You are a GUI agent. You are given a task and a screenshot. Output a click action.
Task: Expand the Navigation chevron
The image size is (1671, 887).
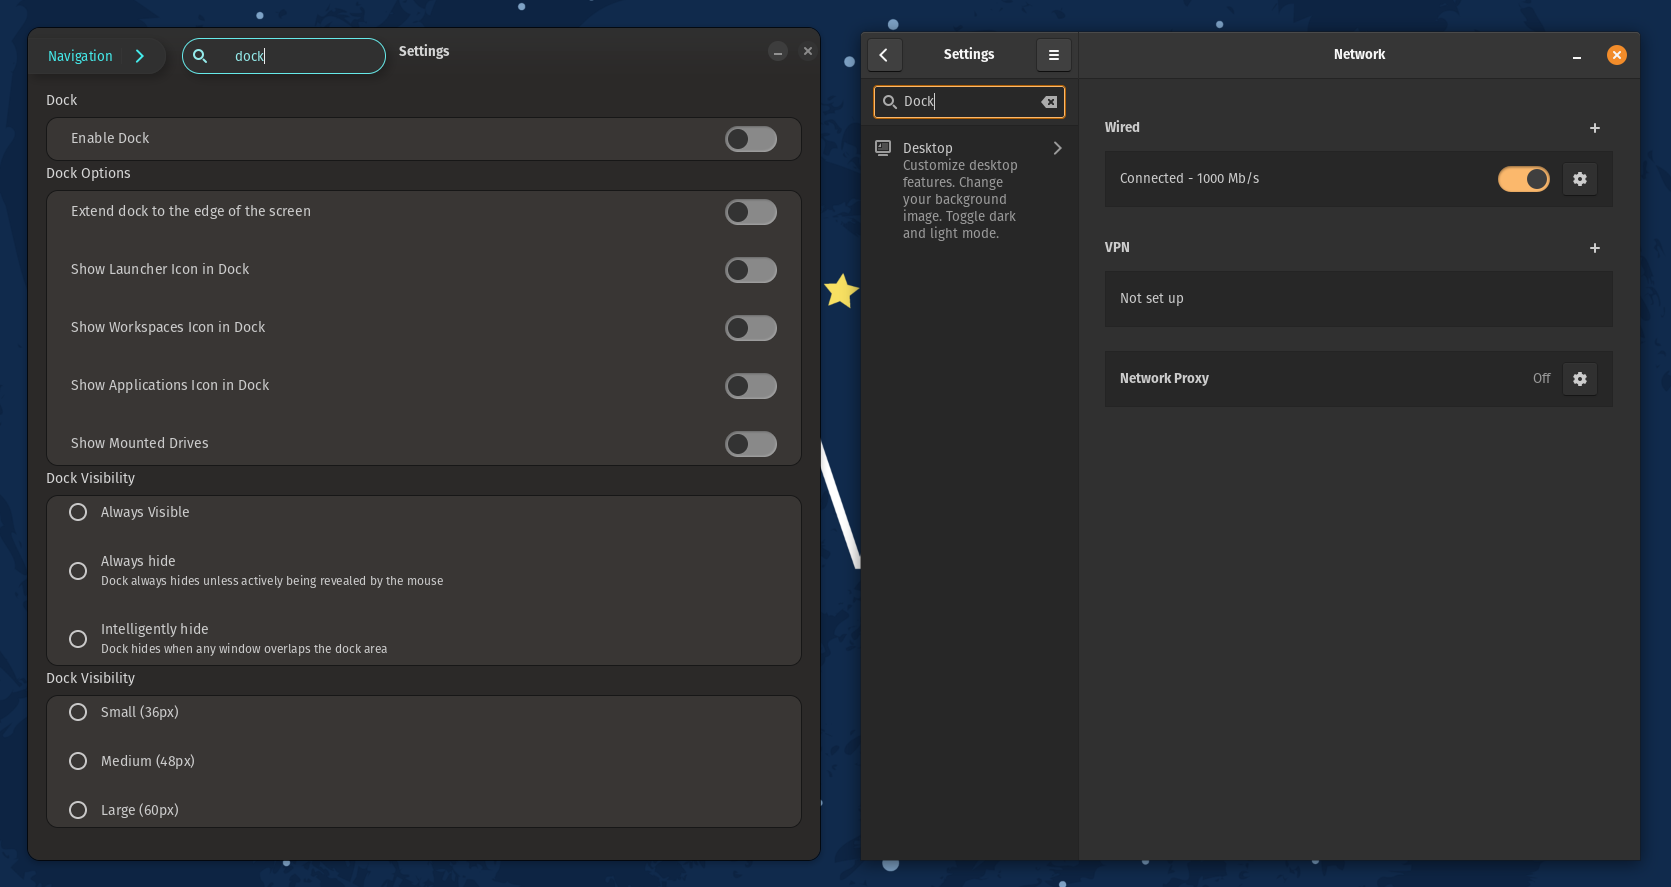(140, 56)
